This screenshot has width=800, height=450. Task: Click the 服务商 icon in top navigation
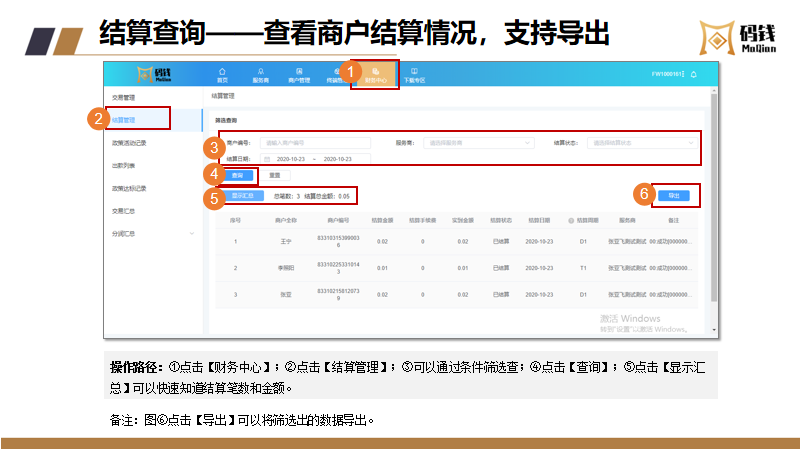(x=261, y=74)
